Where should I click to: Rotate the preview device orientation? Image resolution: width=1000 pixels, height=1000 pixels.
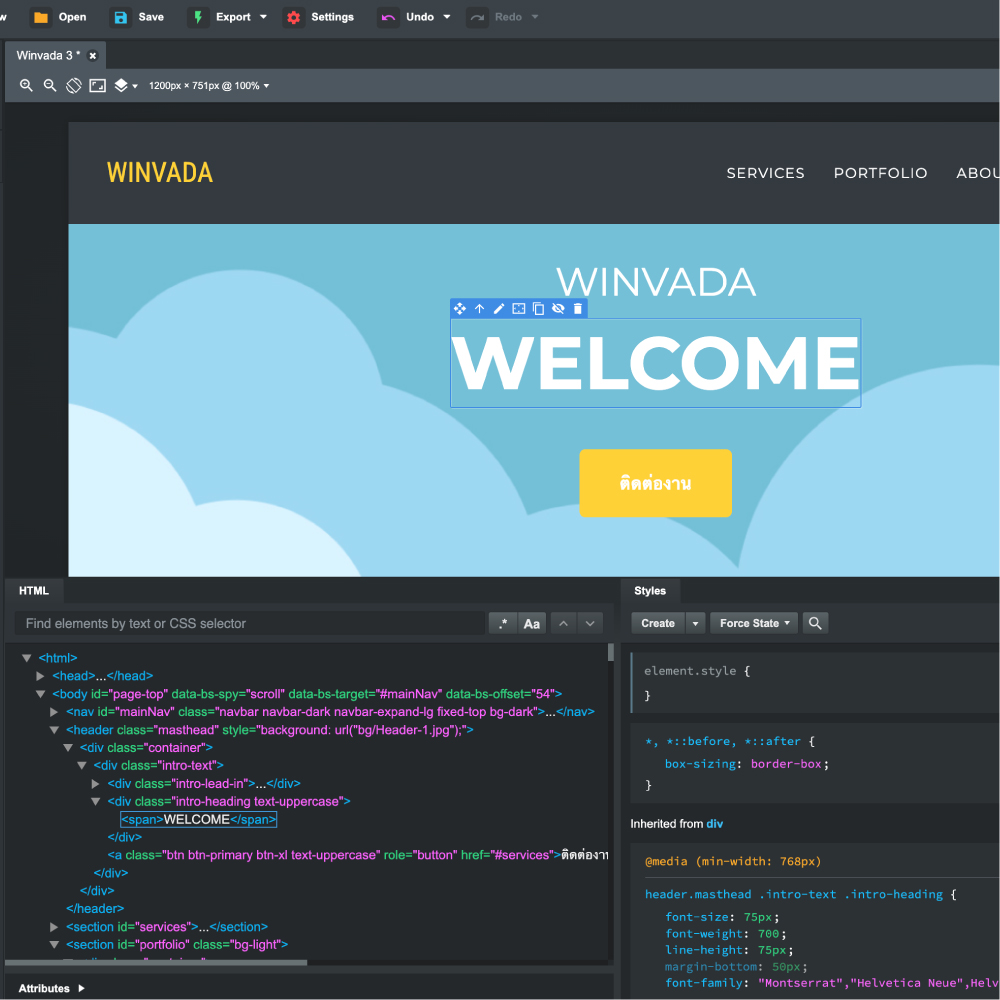coord(74,86)
